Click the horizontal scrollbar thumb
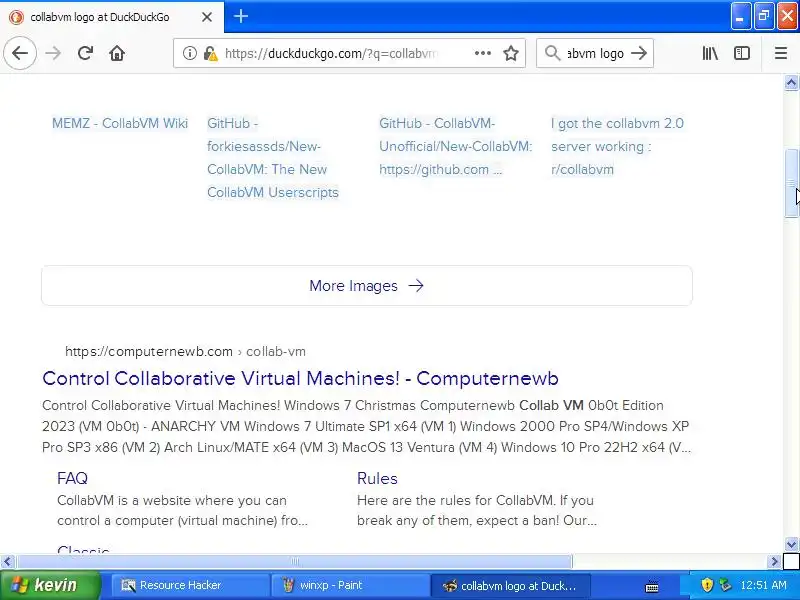Image resolution: width=800 pixels, height=600 pixels. (x=294, y=562)
